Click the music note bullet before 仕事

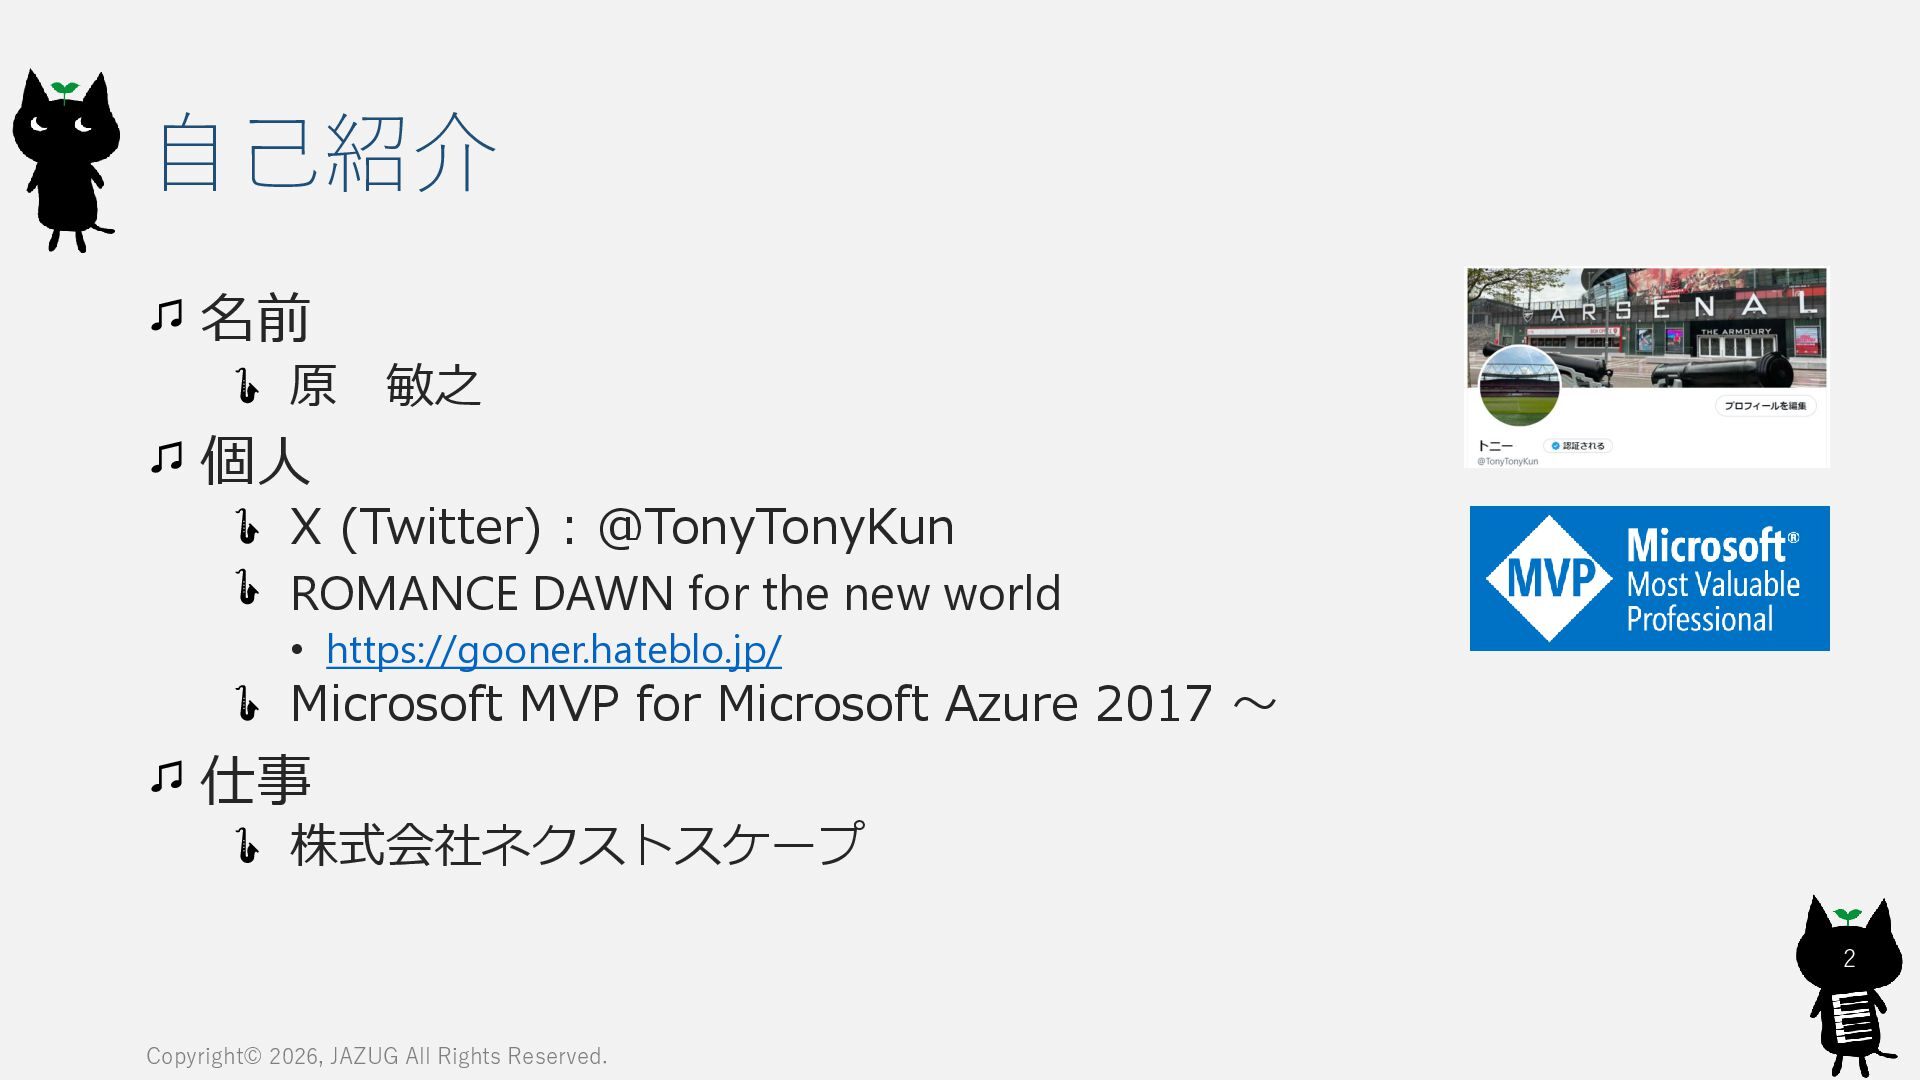tap(167, 776)
